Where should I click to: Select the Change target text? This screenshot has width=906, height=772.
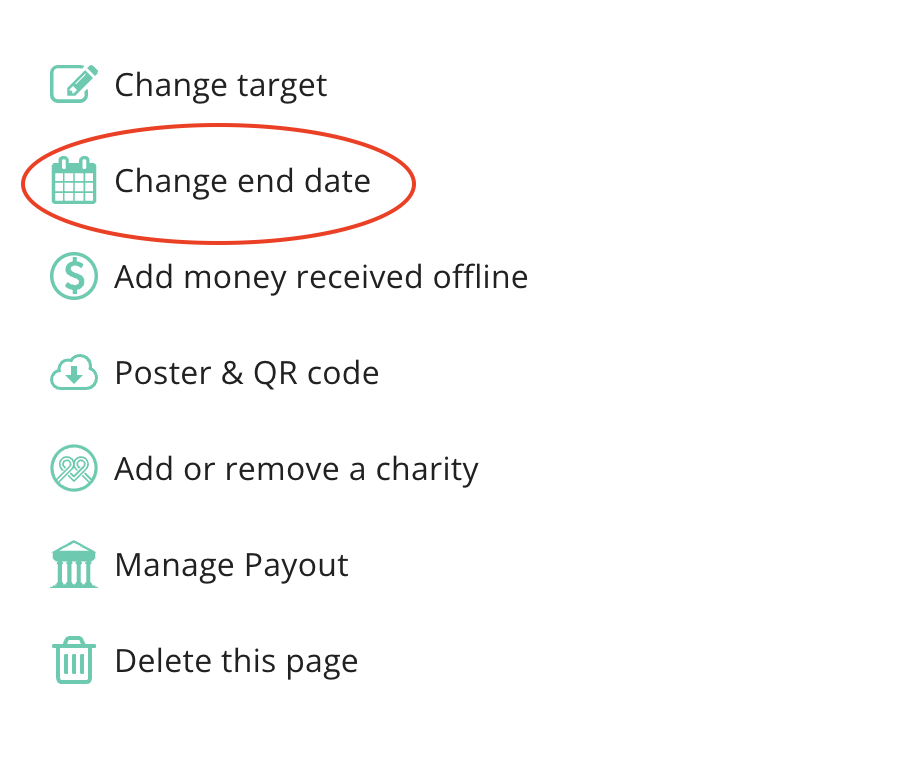221,86
